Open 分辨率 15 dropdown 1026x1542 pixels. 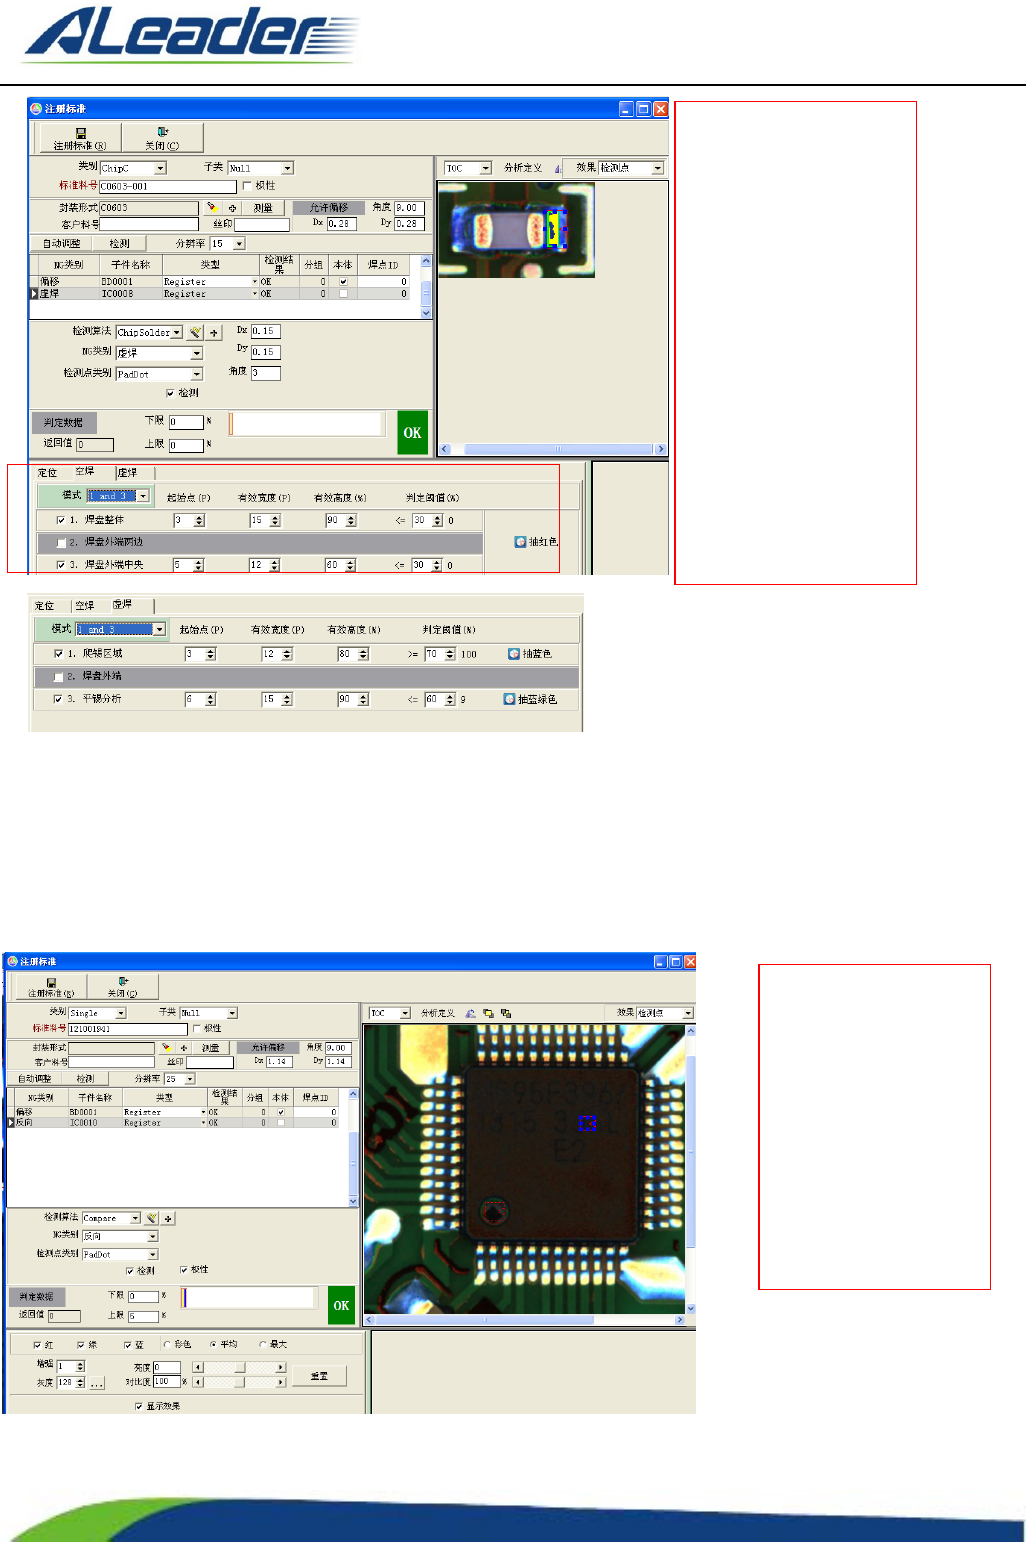[x=239, y=244]
